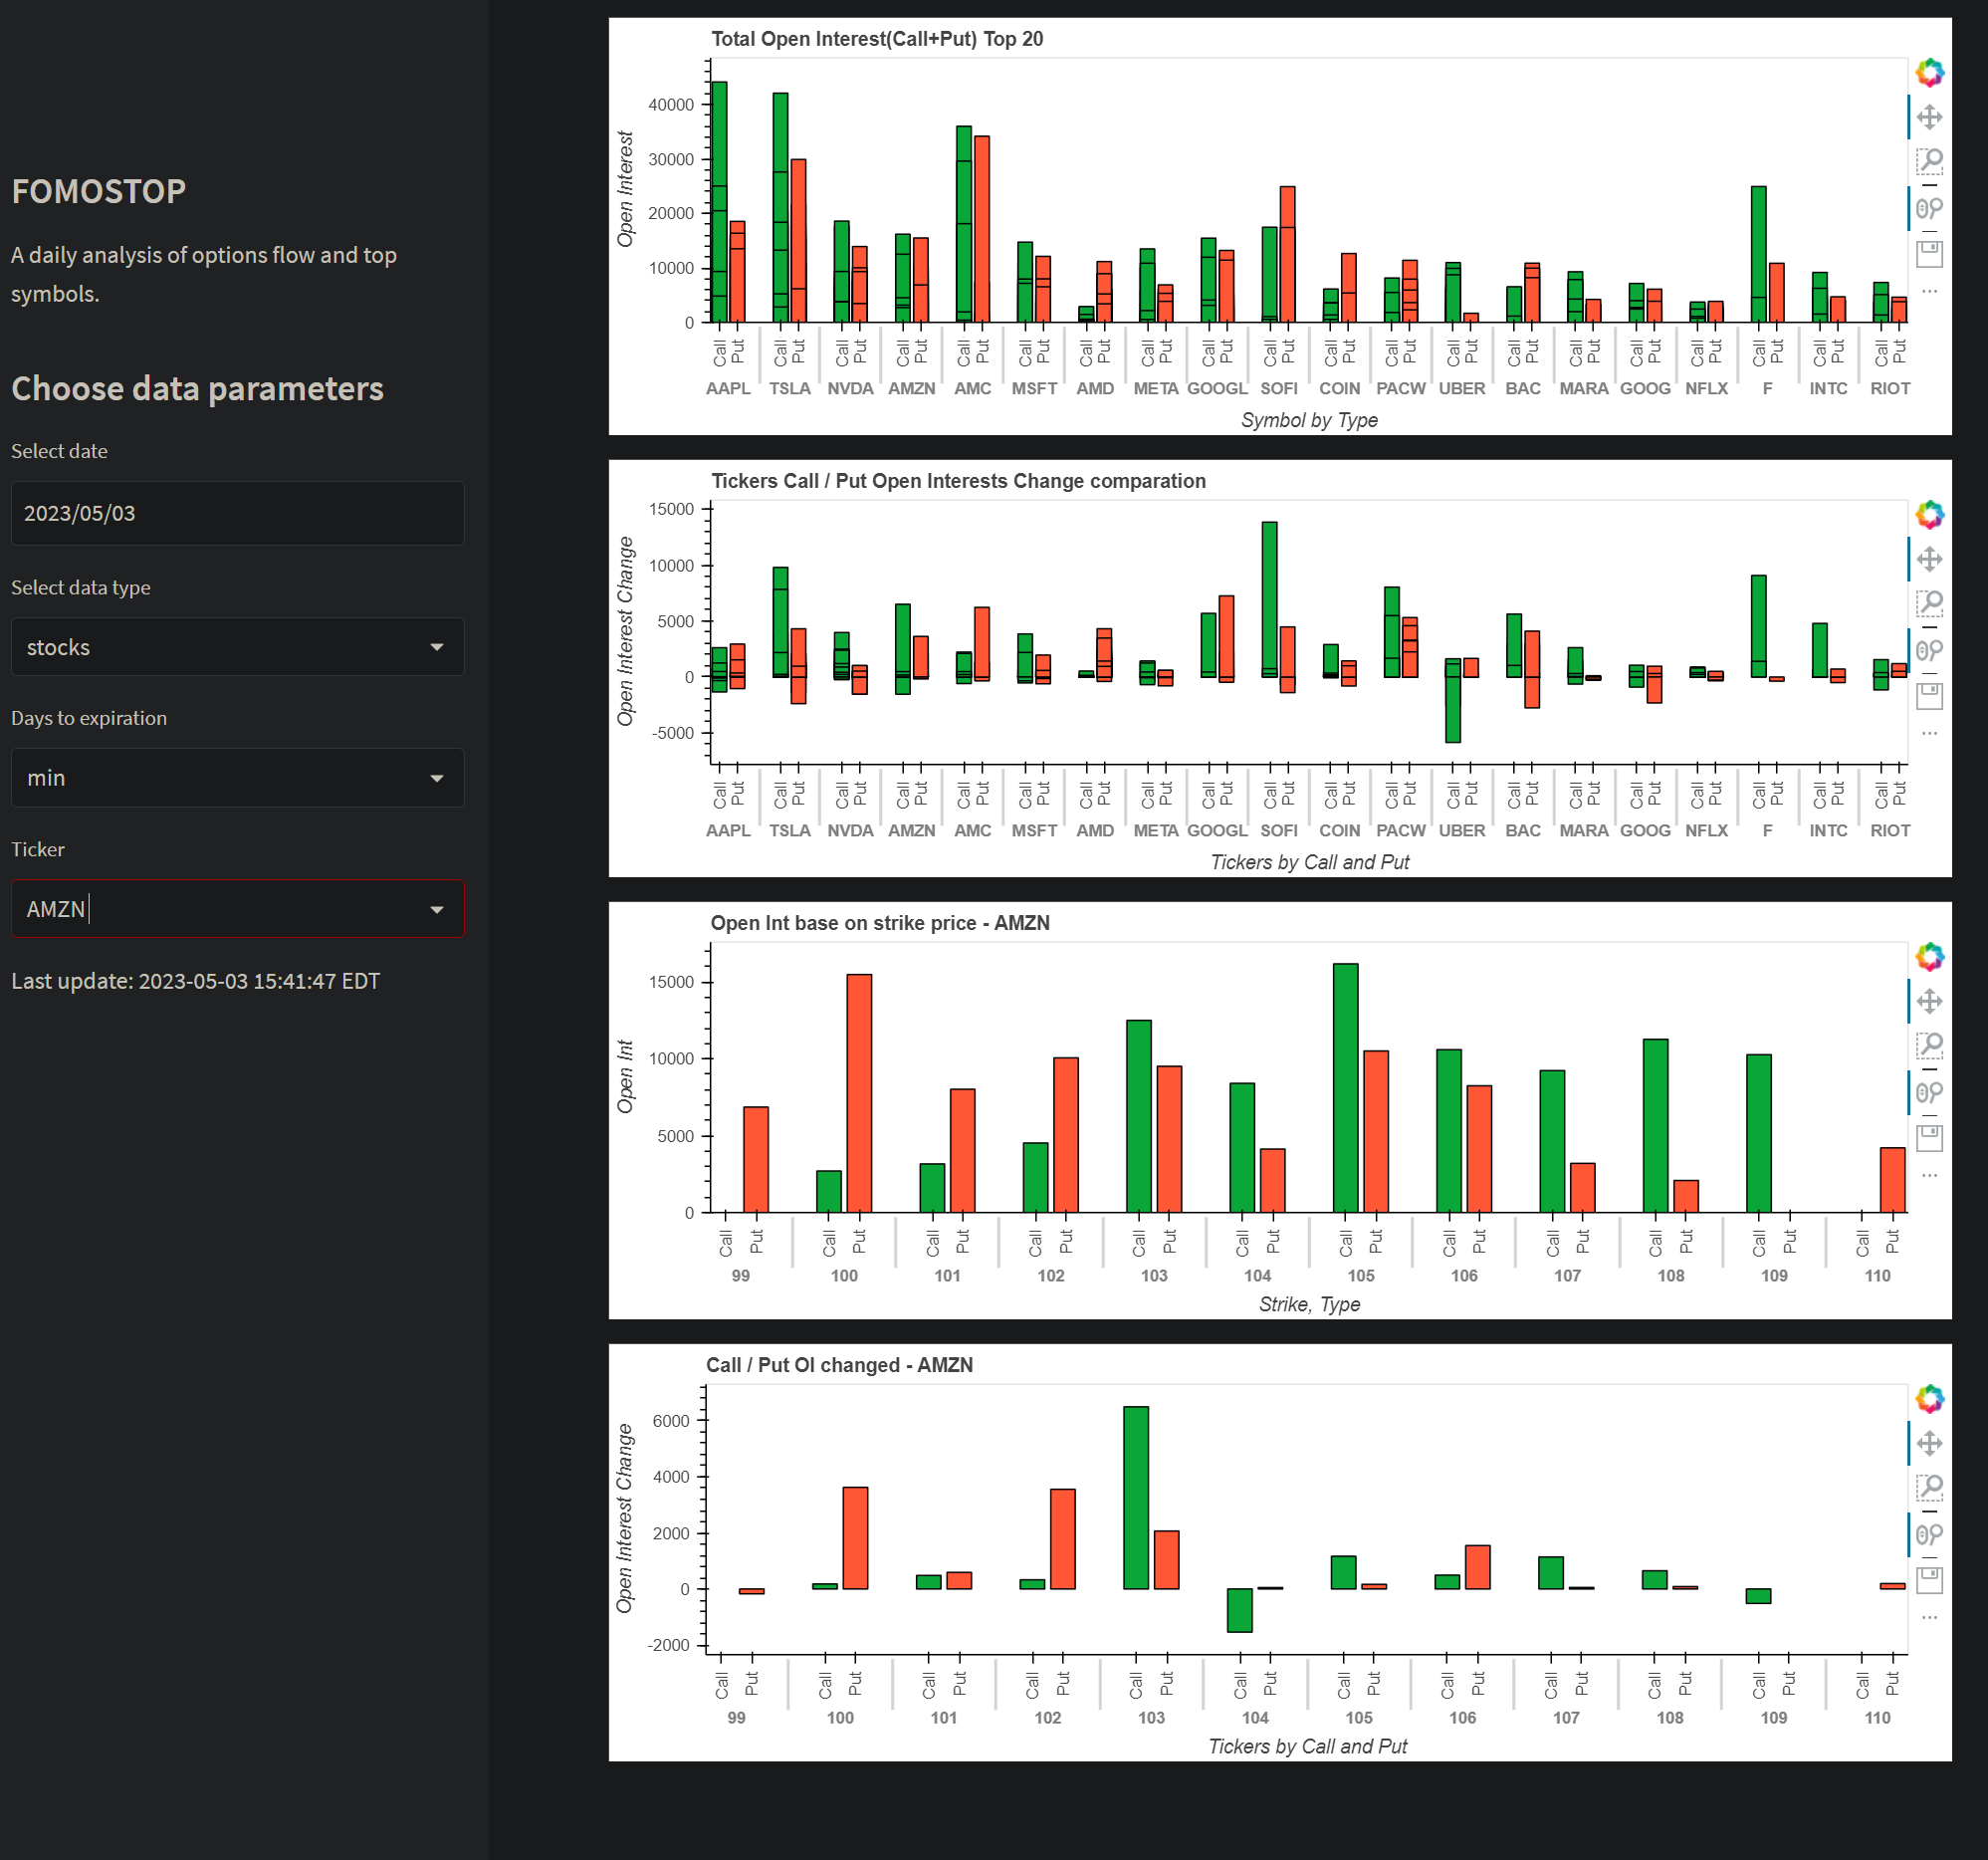Select Box Zoom on Total Open Interest chart

tap(1929, 160)
